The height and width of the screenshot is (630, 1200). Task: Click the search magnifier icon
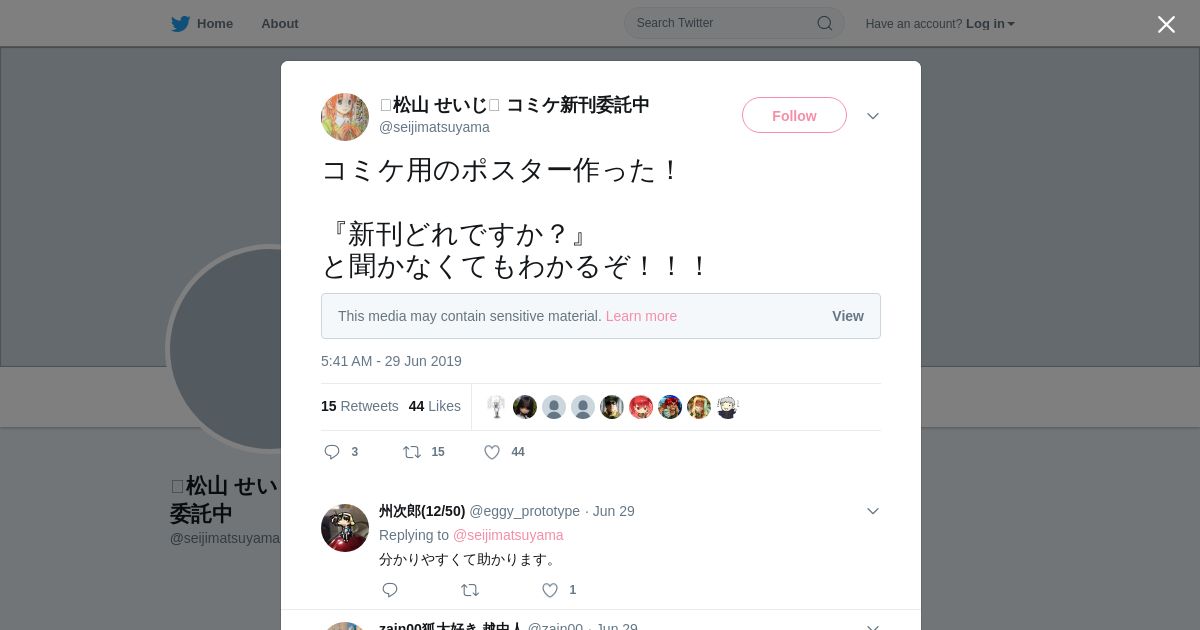[x=825, y=23]
